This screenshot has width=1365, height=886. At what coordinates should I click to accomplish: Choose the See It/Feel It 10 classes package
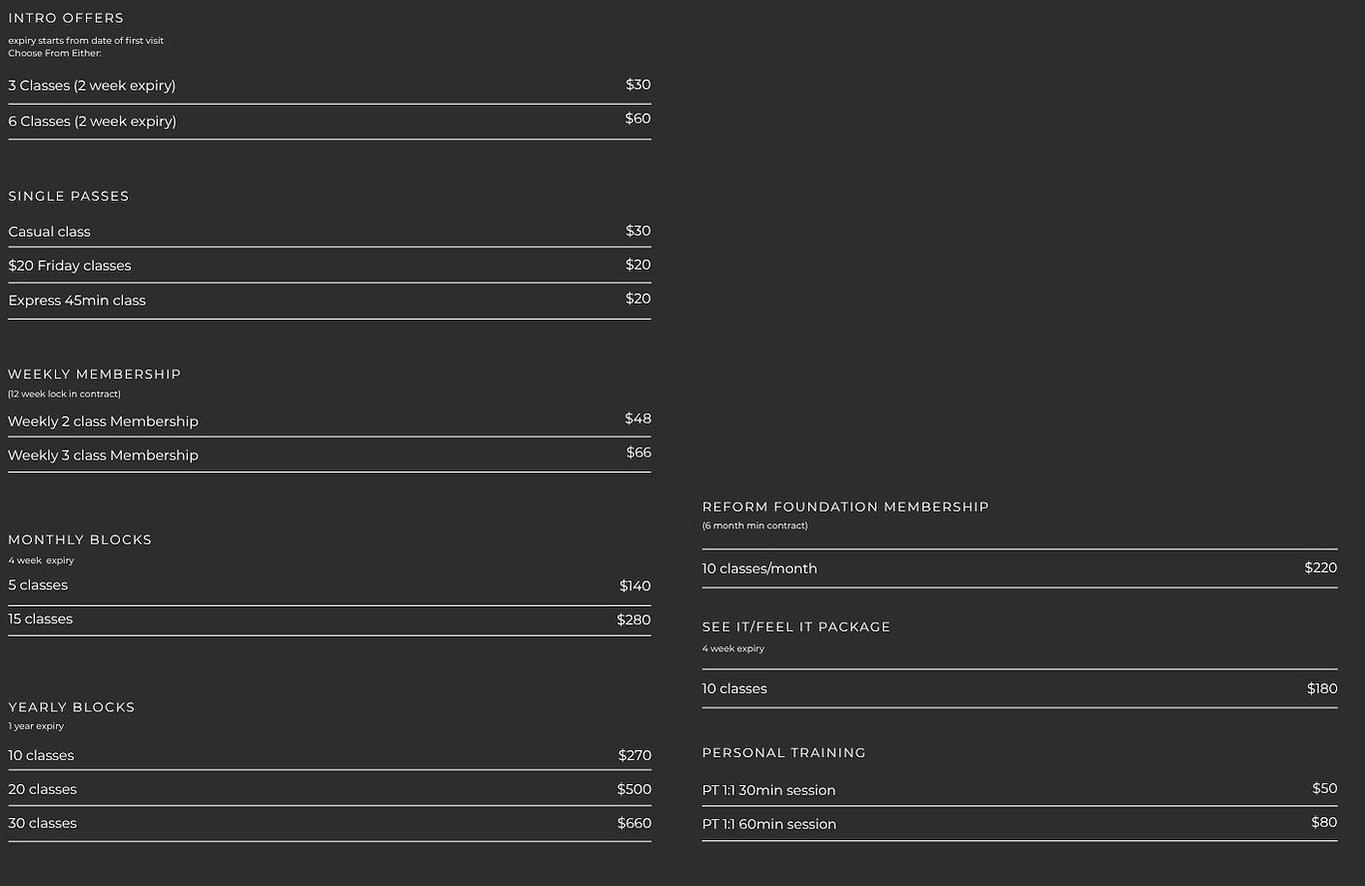[x=1019, y=689]
